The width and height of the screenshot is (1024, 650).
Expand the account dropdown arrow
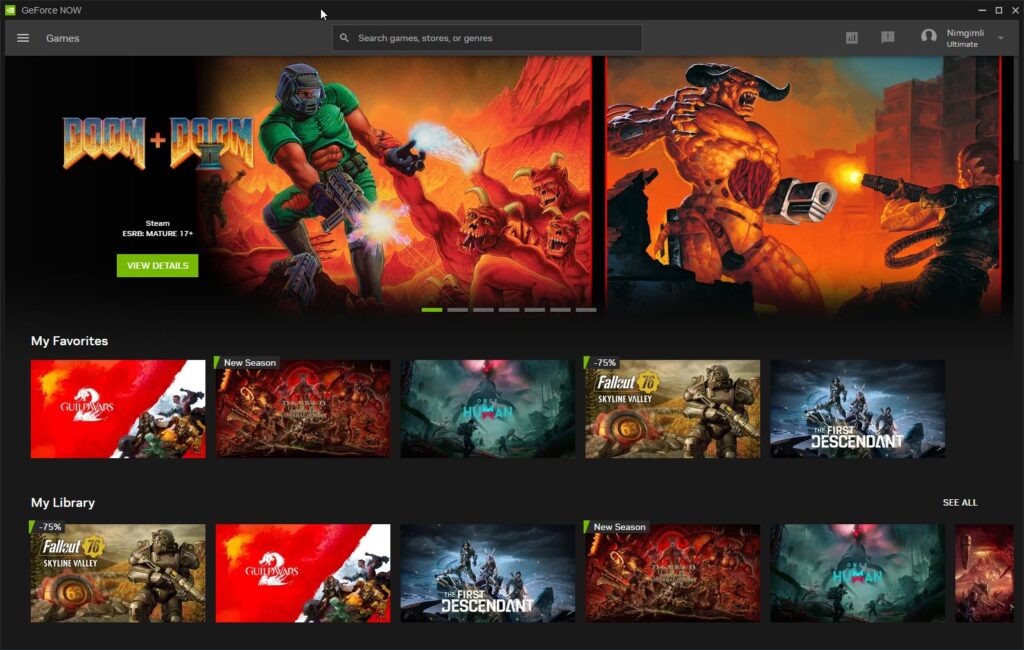click(x=1000, y=38)
